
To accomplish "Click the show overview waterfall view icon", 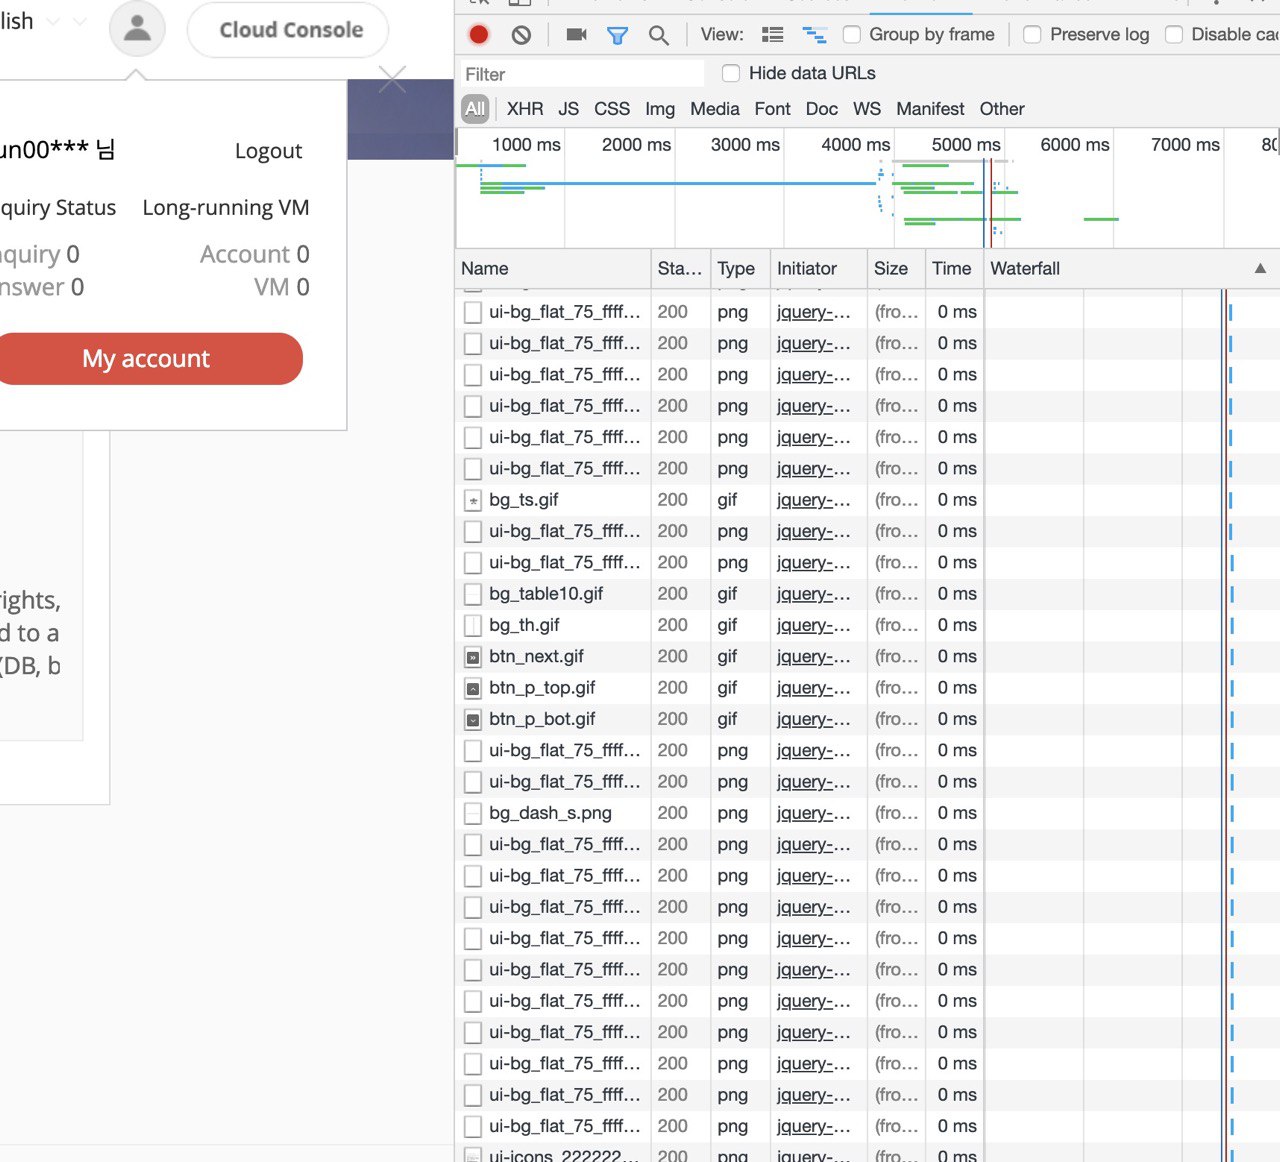I will coord(815,35).
